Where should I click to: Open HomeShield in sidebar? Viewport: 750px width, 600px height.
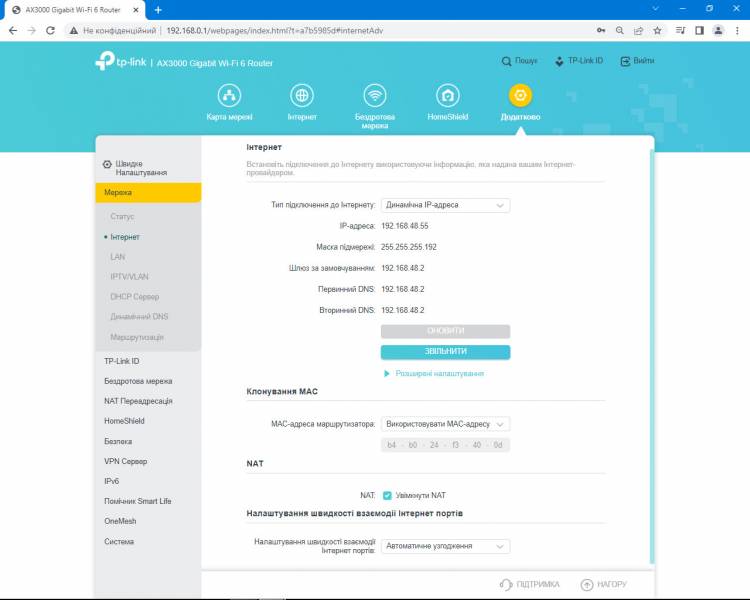point(124,421)
